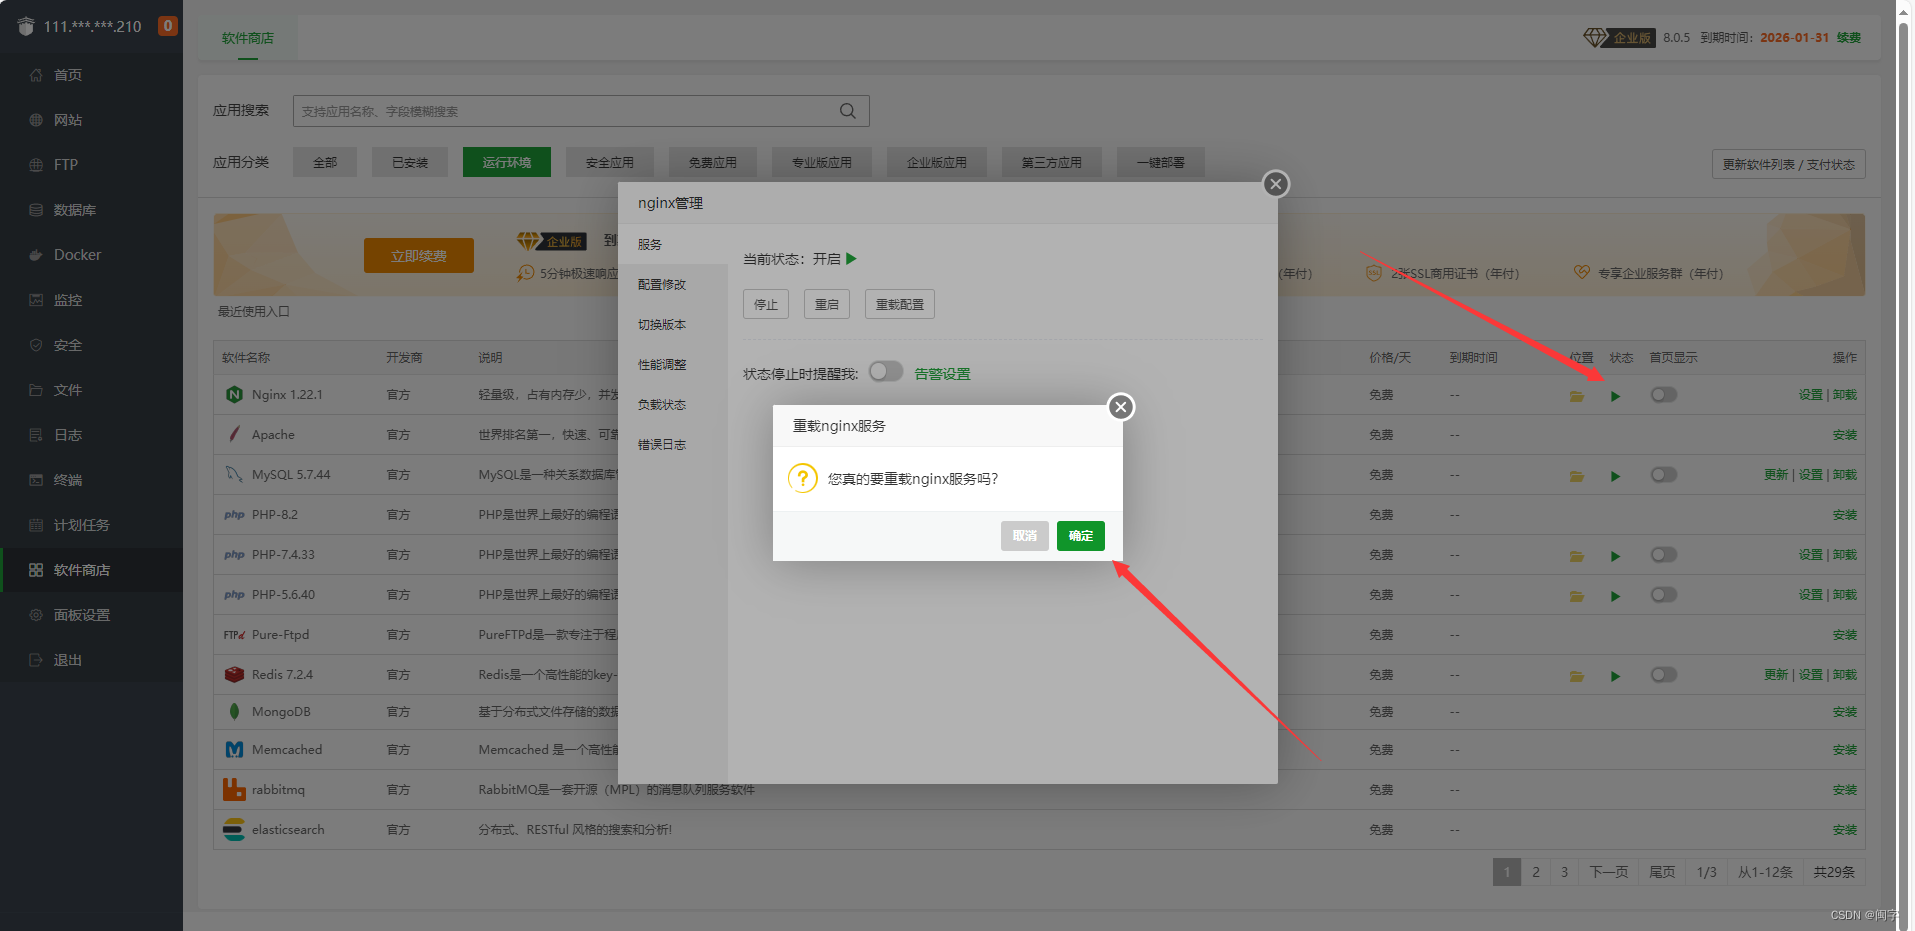Viewport: 1915px width, 931px height.
Task: Toggle Redis 7.2.4 首页显示 switch
Action: pyautogui.click(x=1664, y=675)
